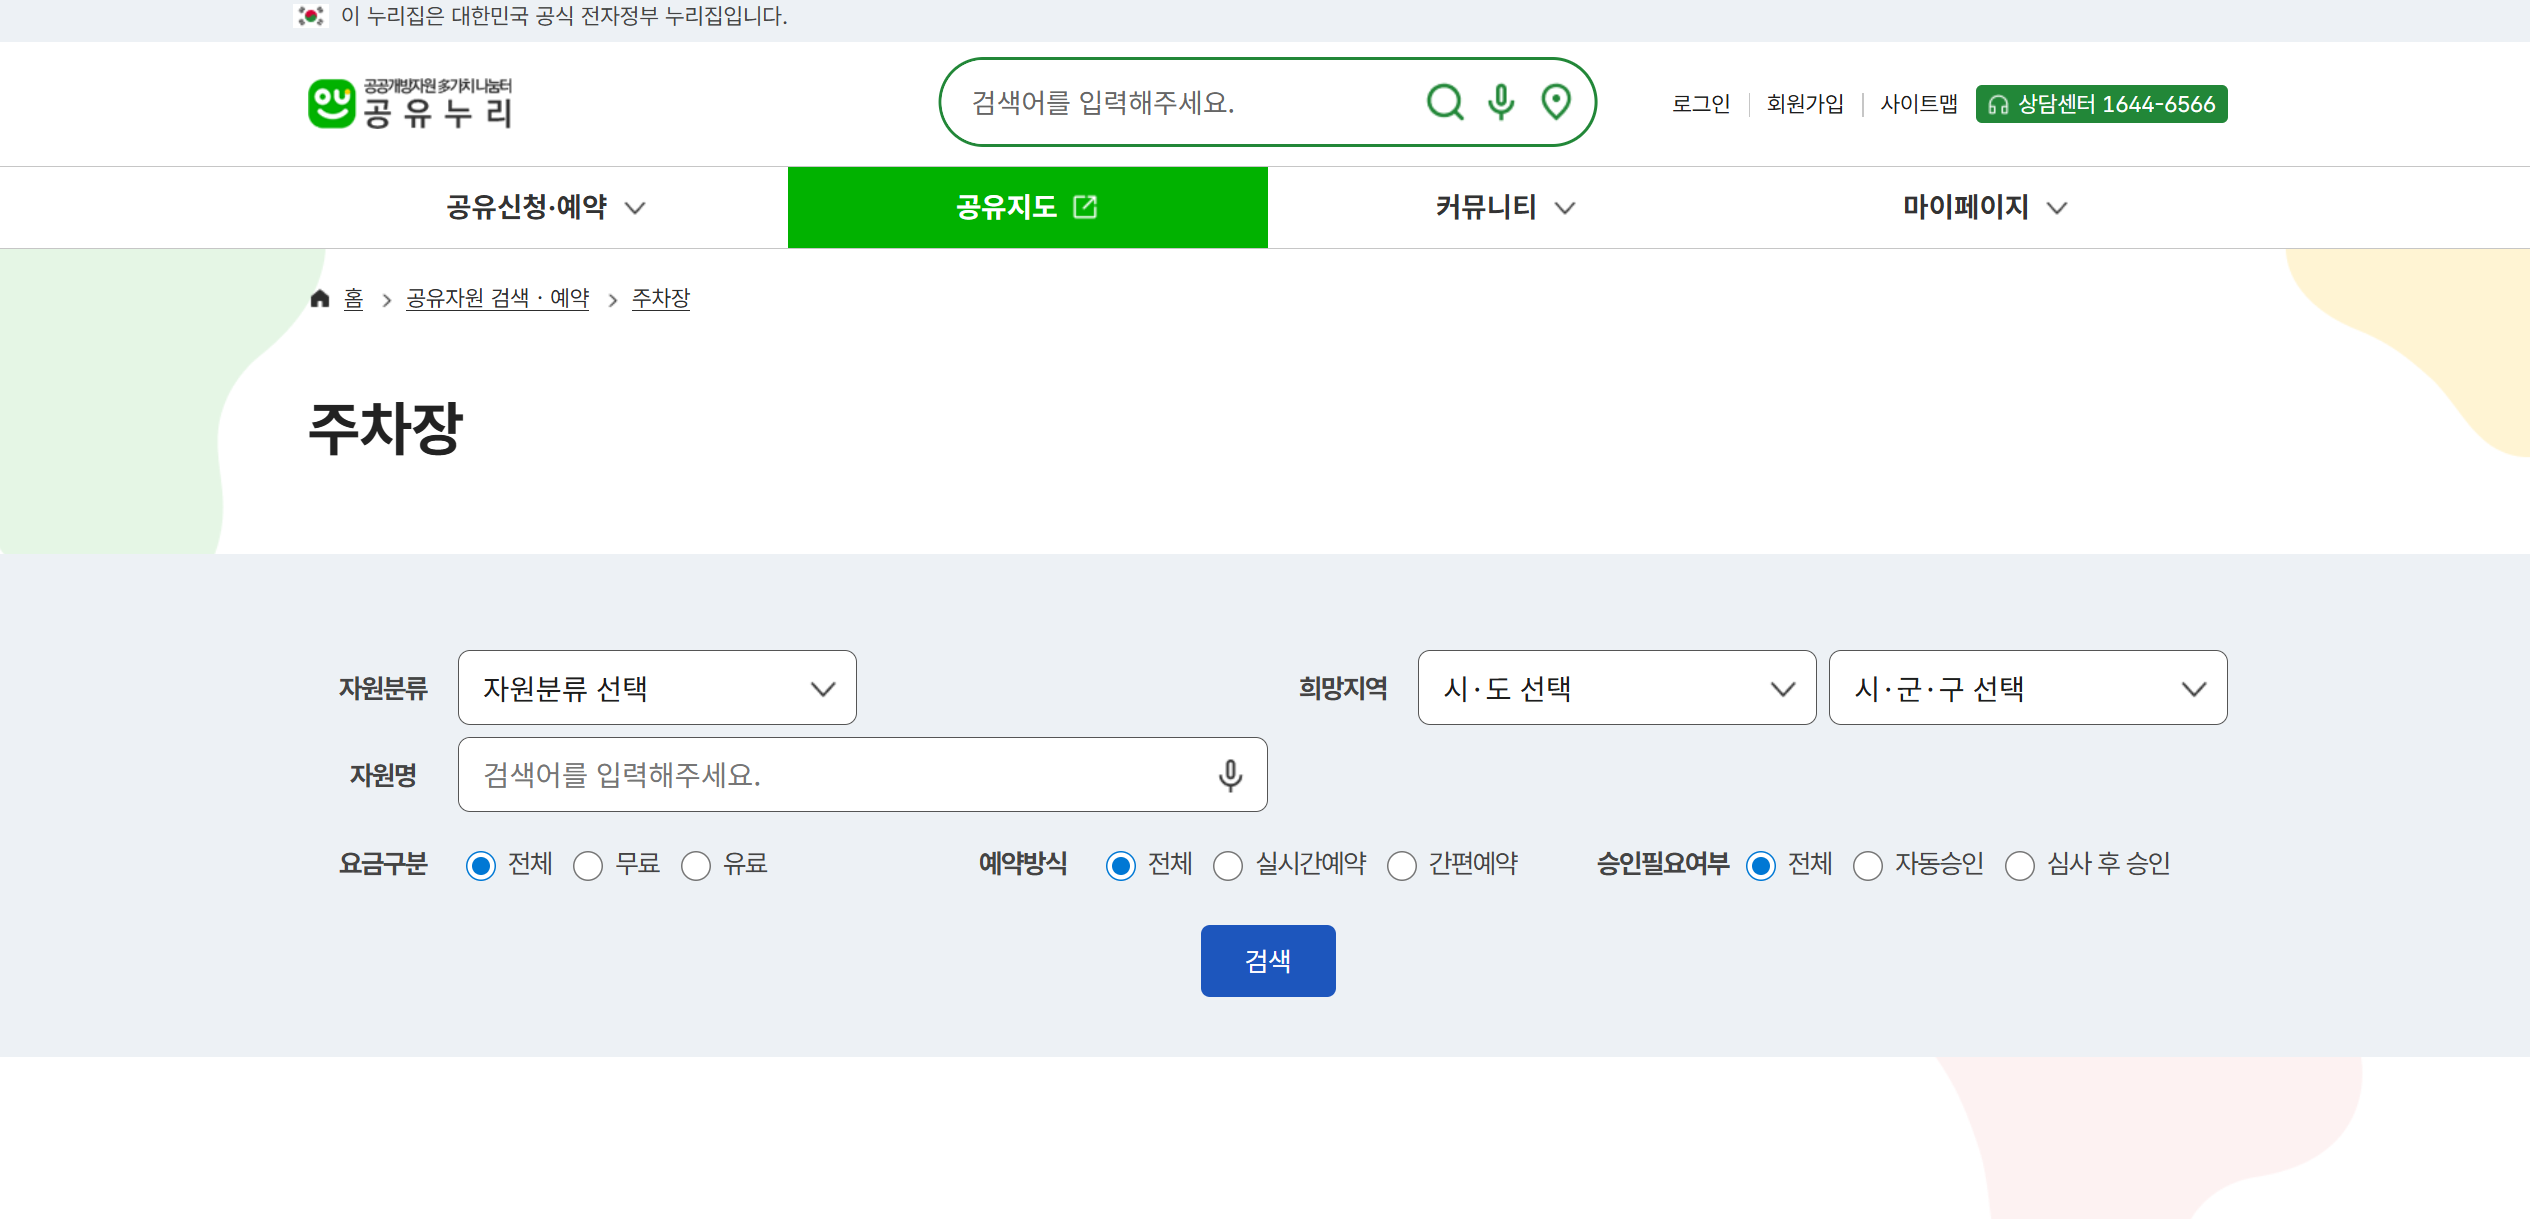This screenshot has width=2530, height=1219.
Task: Click the external link icon on 공유지도
Action: pos(1085,207)
